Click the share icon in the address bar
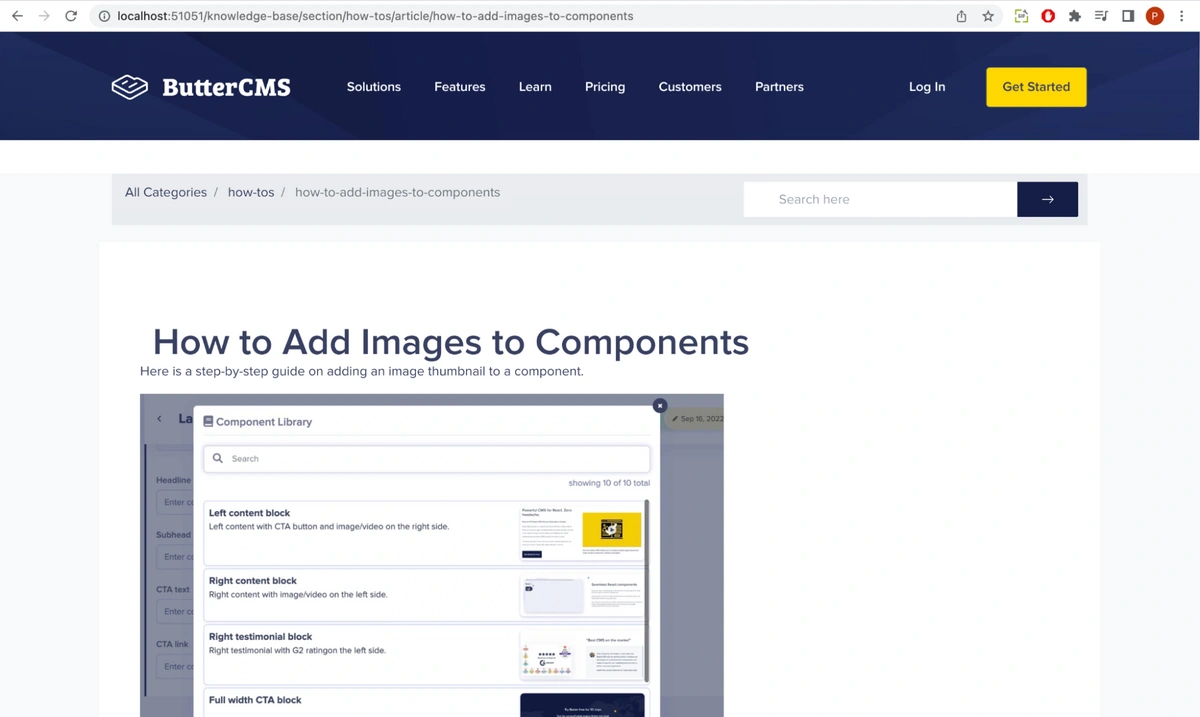1200x717 pixels. (x=961, y=16)
